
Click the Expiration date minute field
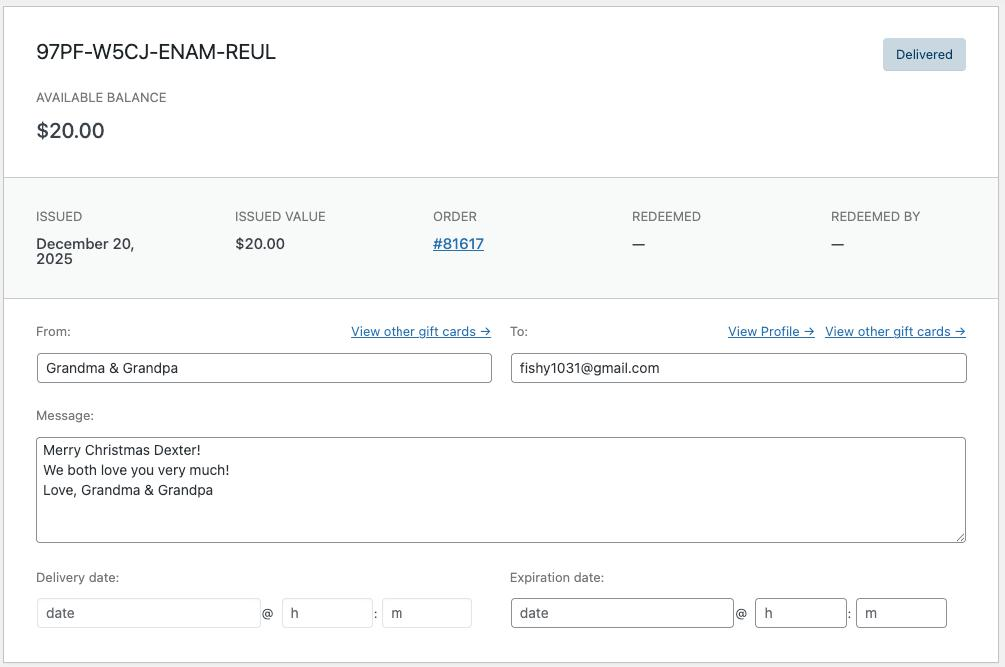tap(900, 613)
